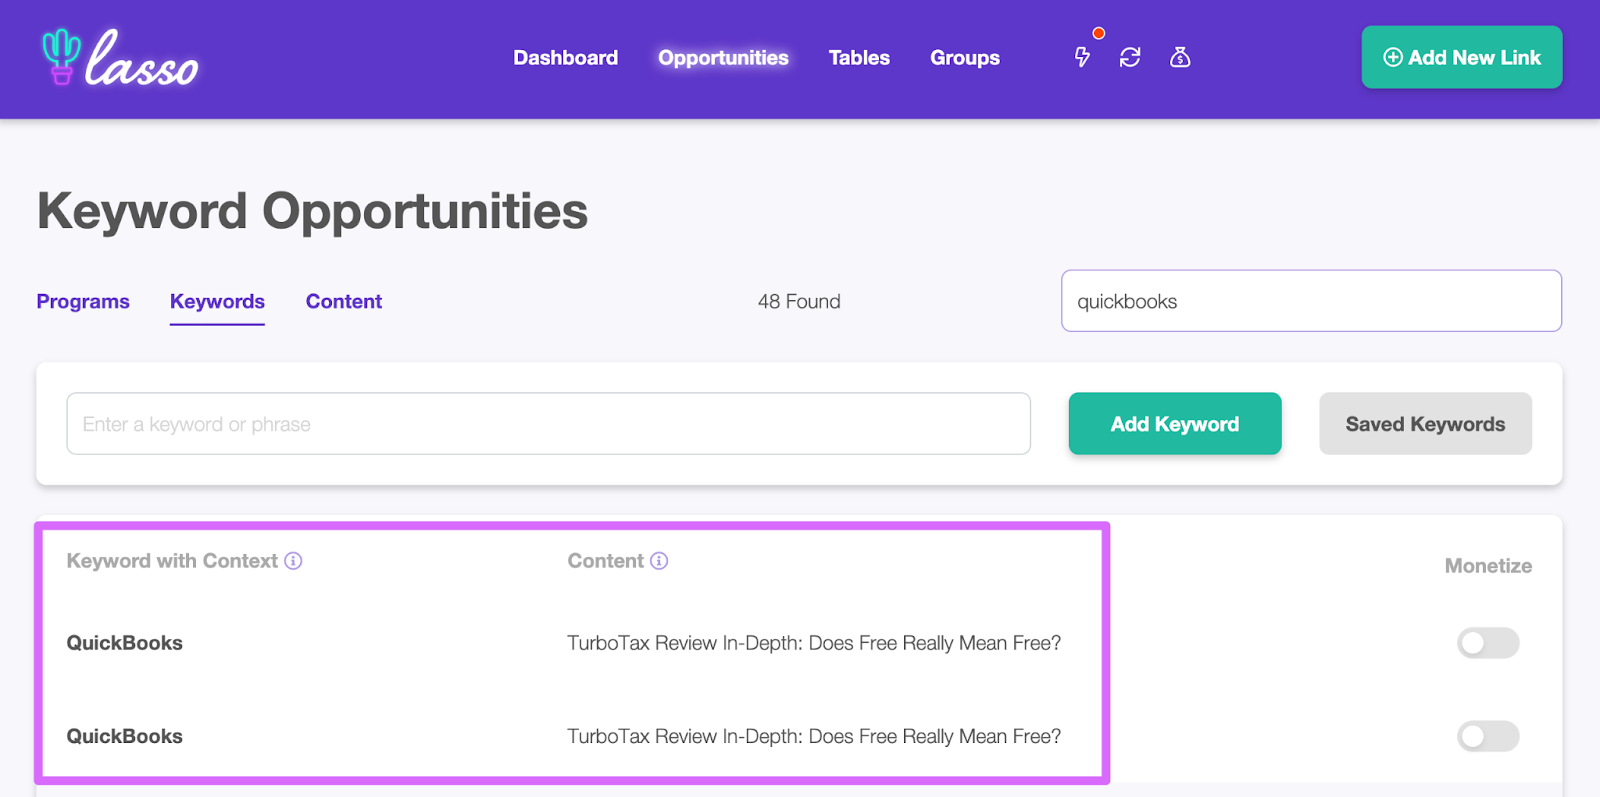
Task: Click first QuickBooks keyword text
Action: [124, 643]
